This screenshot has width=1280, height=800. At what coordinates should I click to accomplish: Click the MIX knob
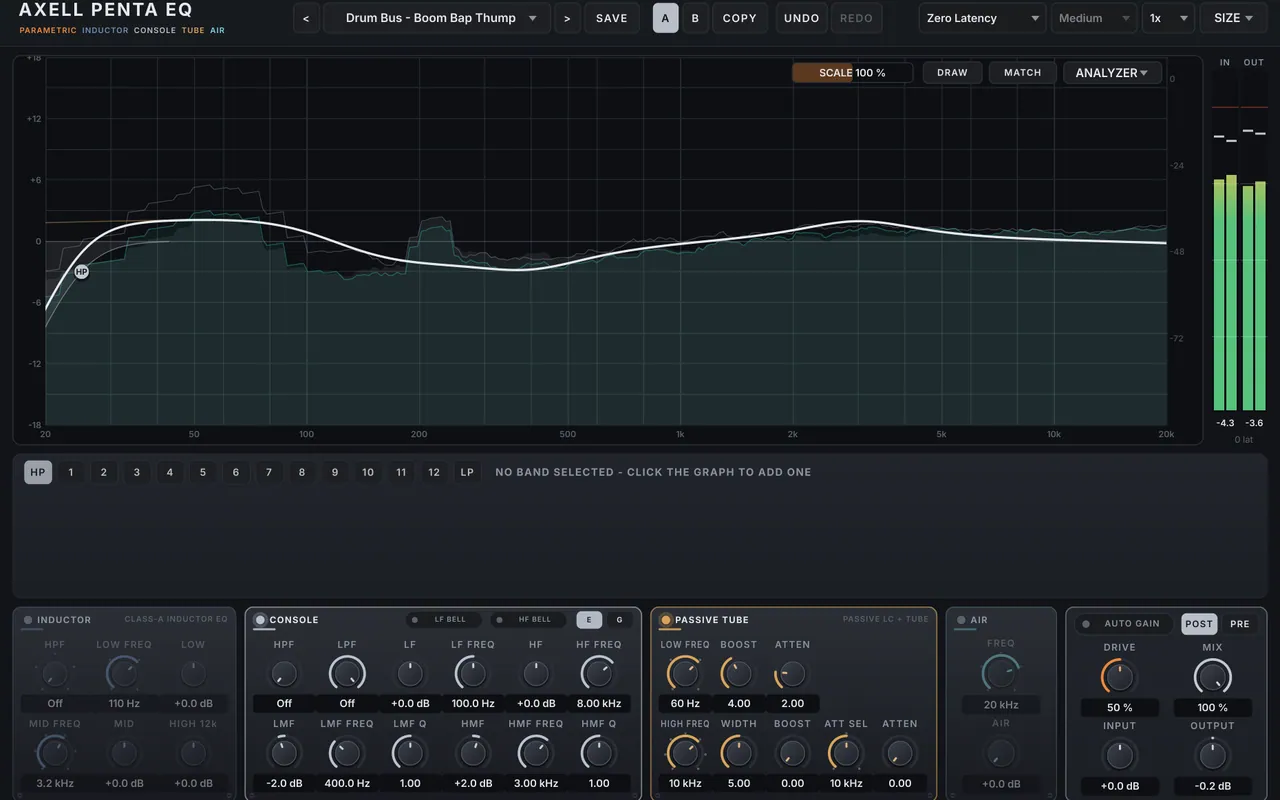click(1213, 677)
